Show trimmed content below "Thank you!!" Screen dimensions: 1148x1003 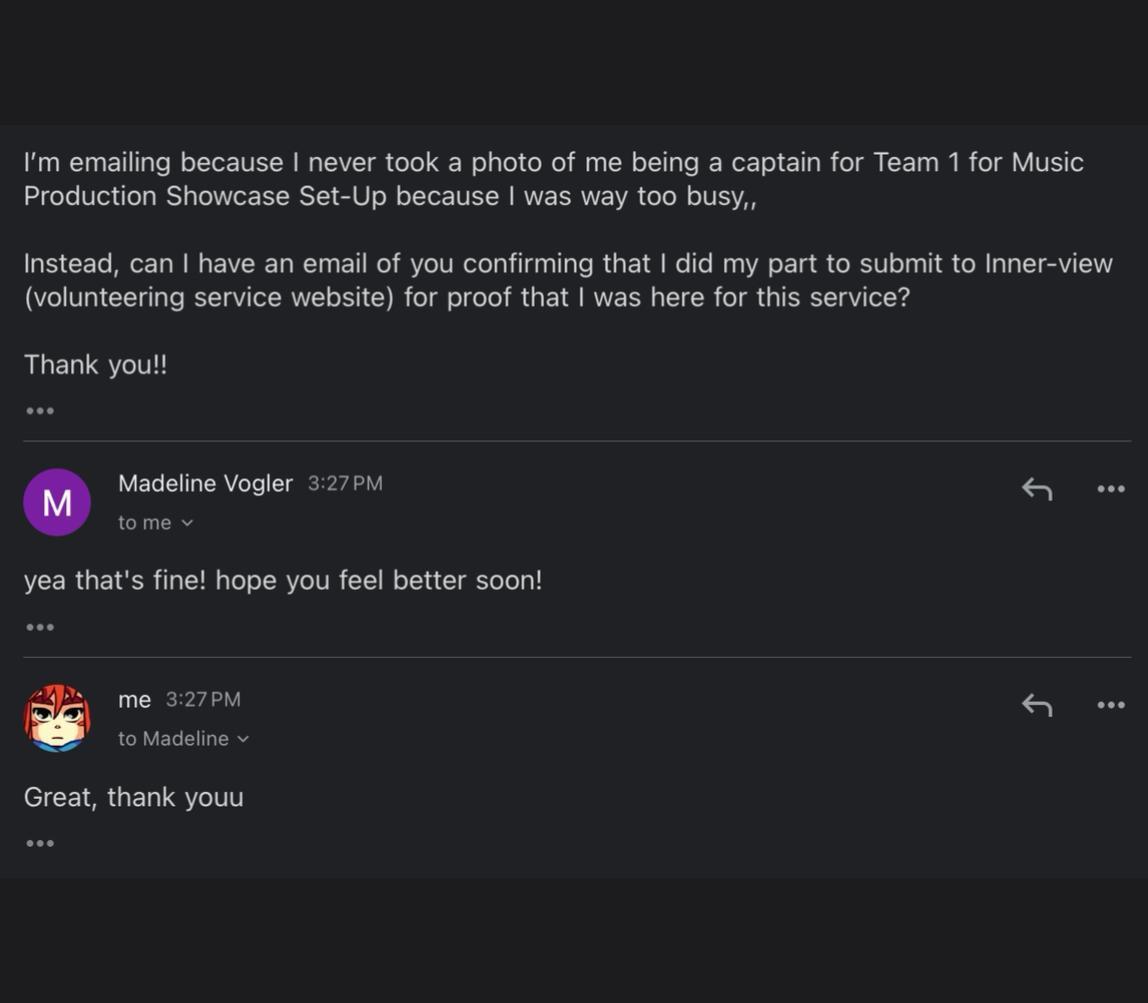point(40,411)
